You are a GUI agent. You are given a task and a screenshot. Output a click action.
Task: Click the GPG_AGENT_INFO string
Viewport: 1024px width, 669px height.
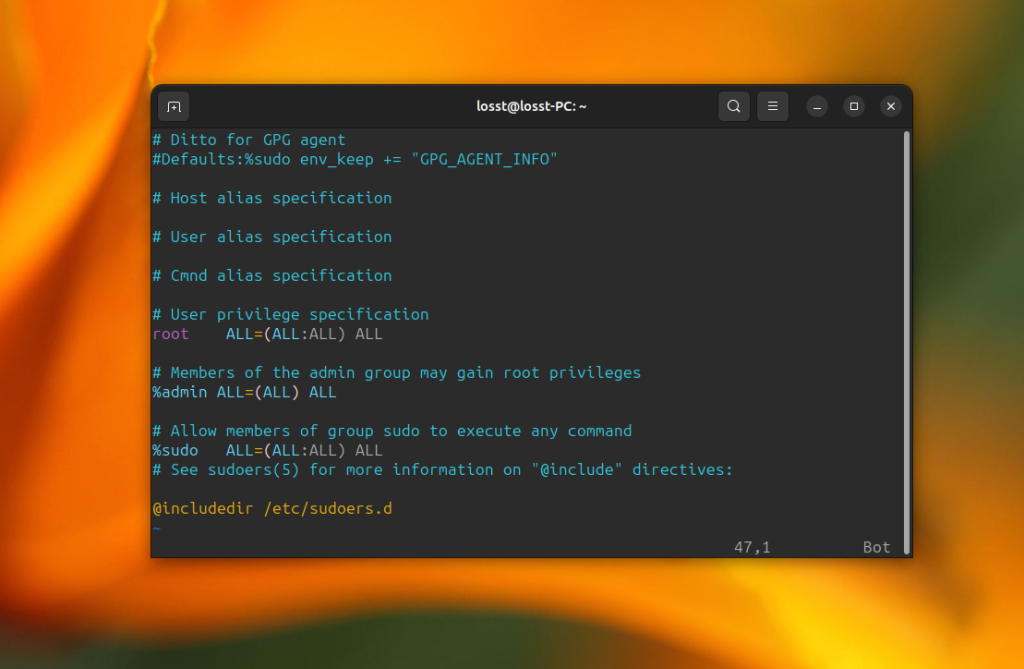484,159
